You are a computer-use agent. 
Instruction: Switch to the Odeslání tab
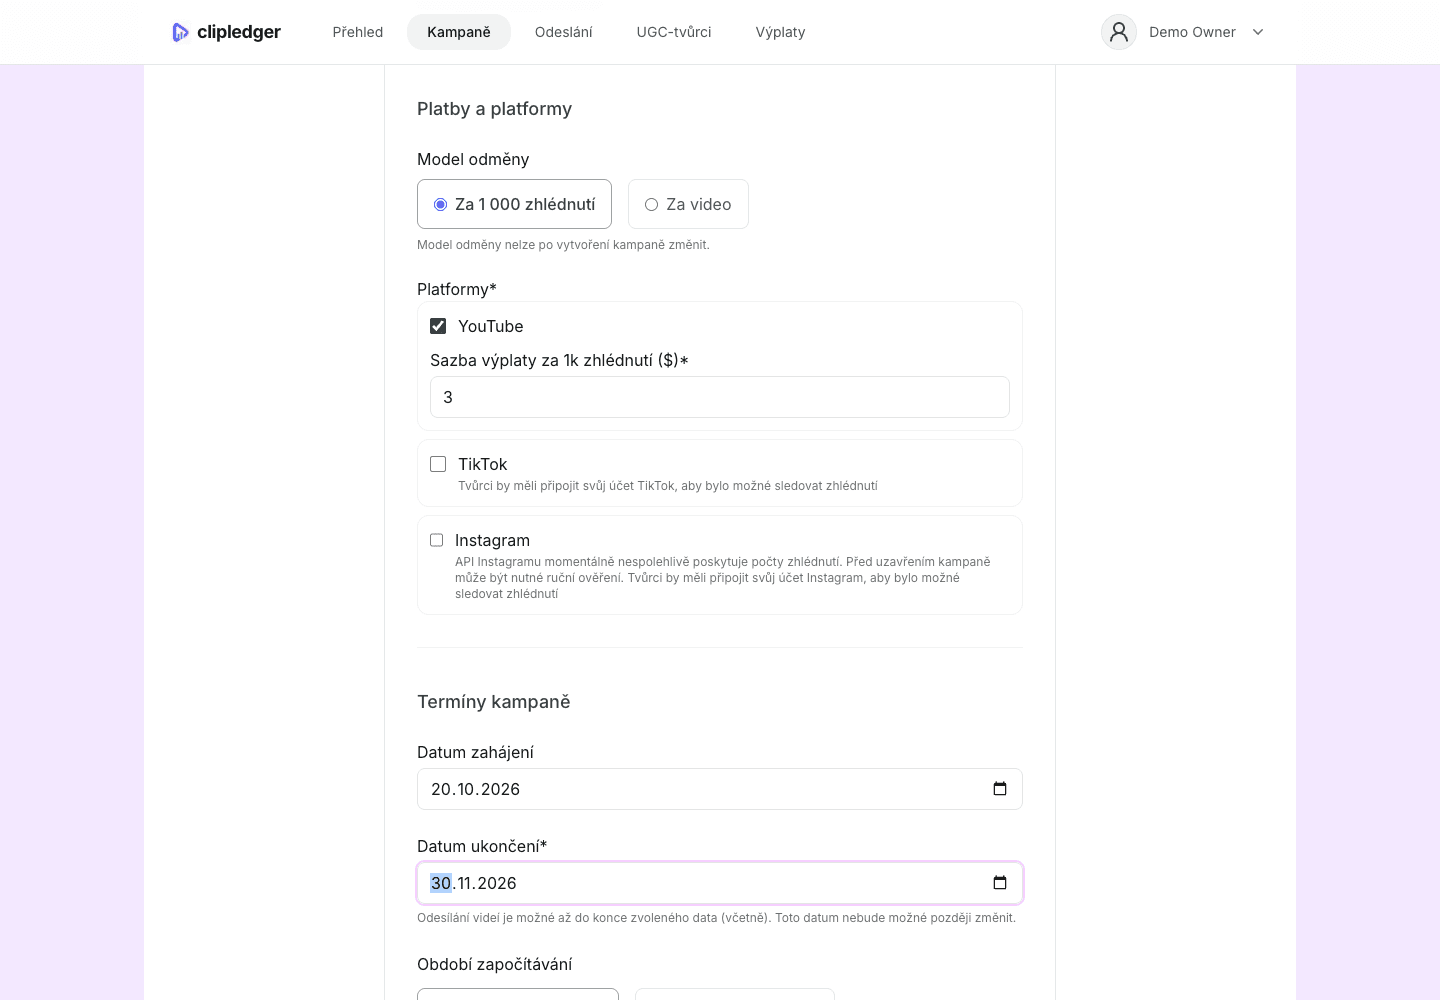(x=564, y=32)
